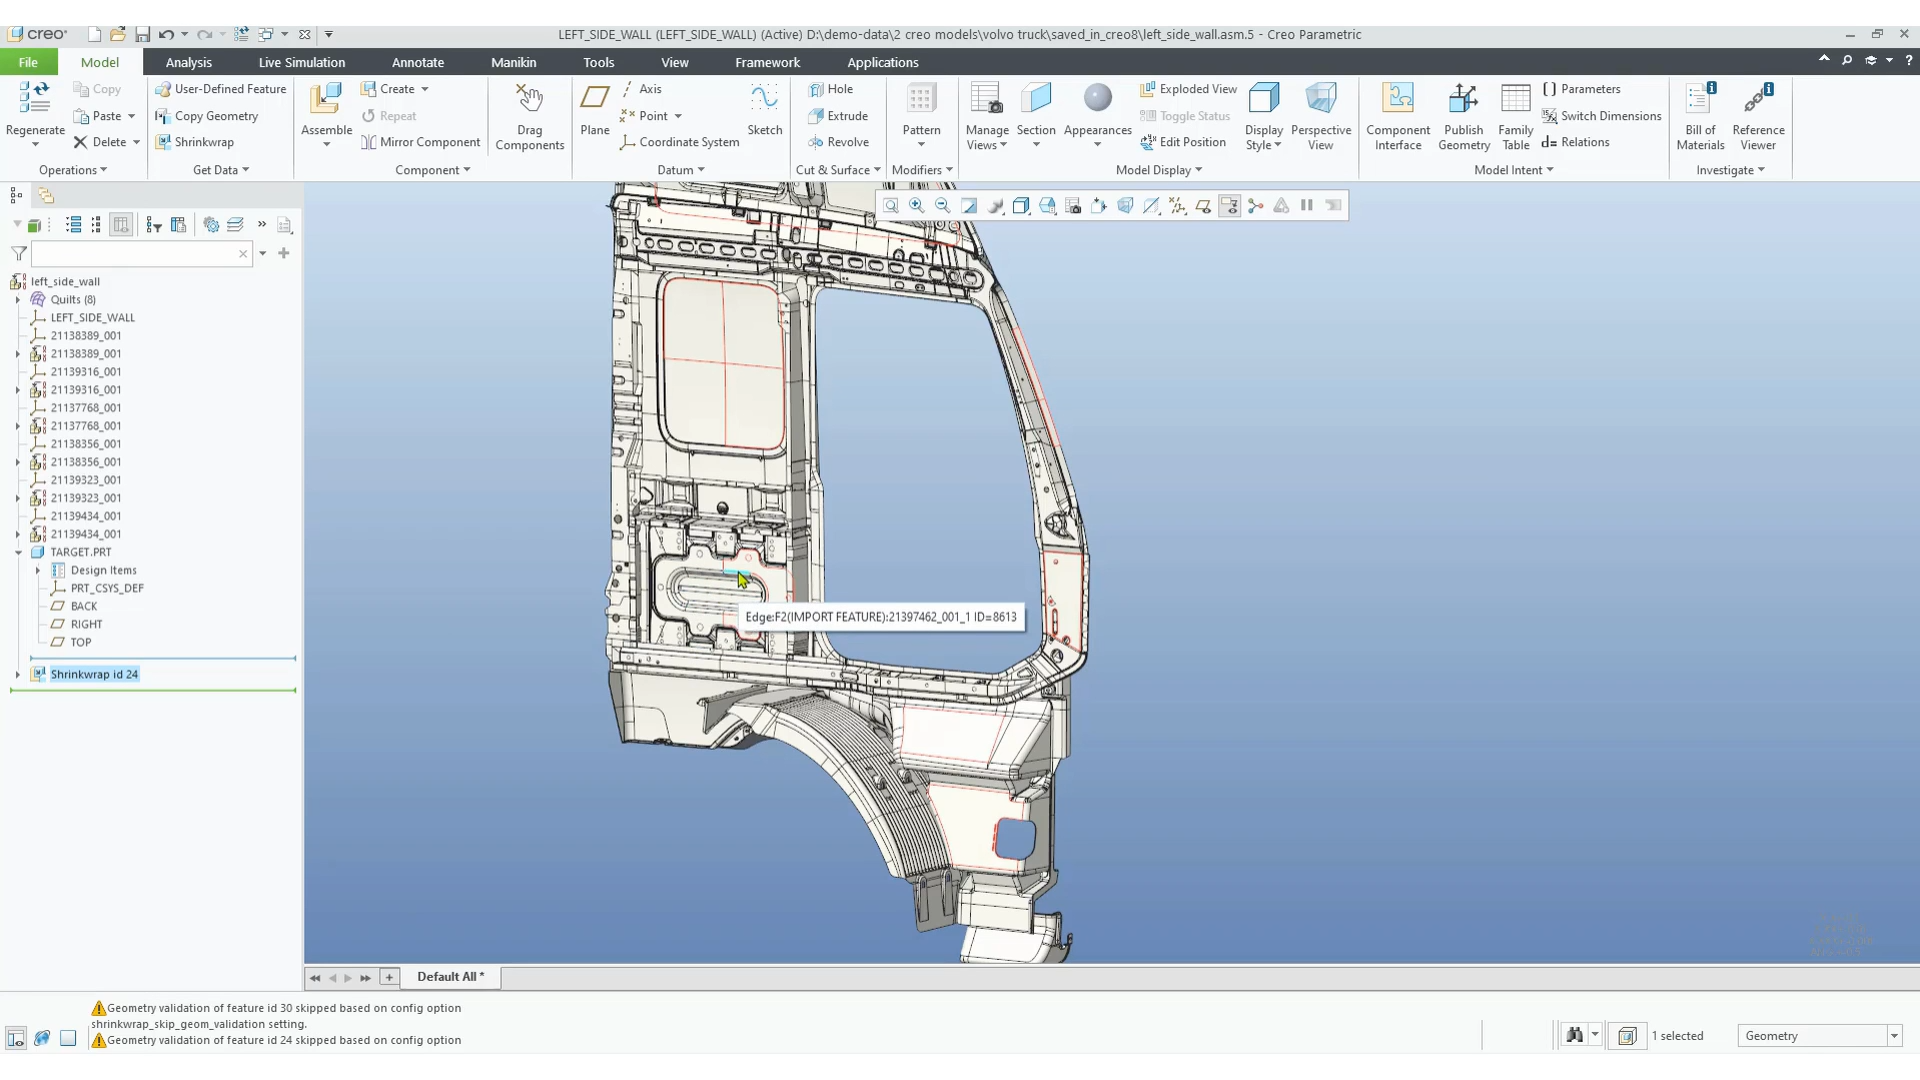Toggle Perspective View
Screen dimensions: 1920x1080
[1320, 116]
